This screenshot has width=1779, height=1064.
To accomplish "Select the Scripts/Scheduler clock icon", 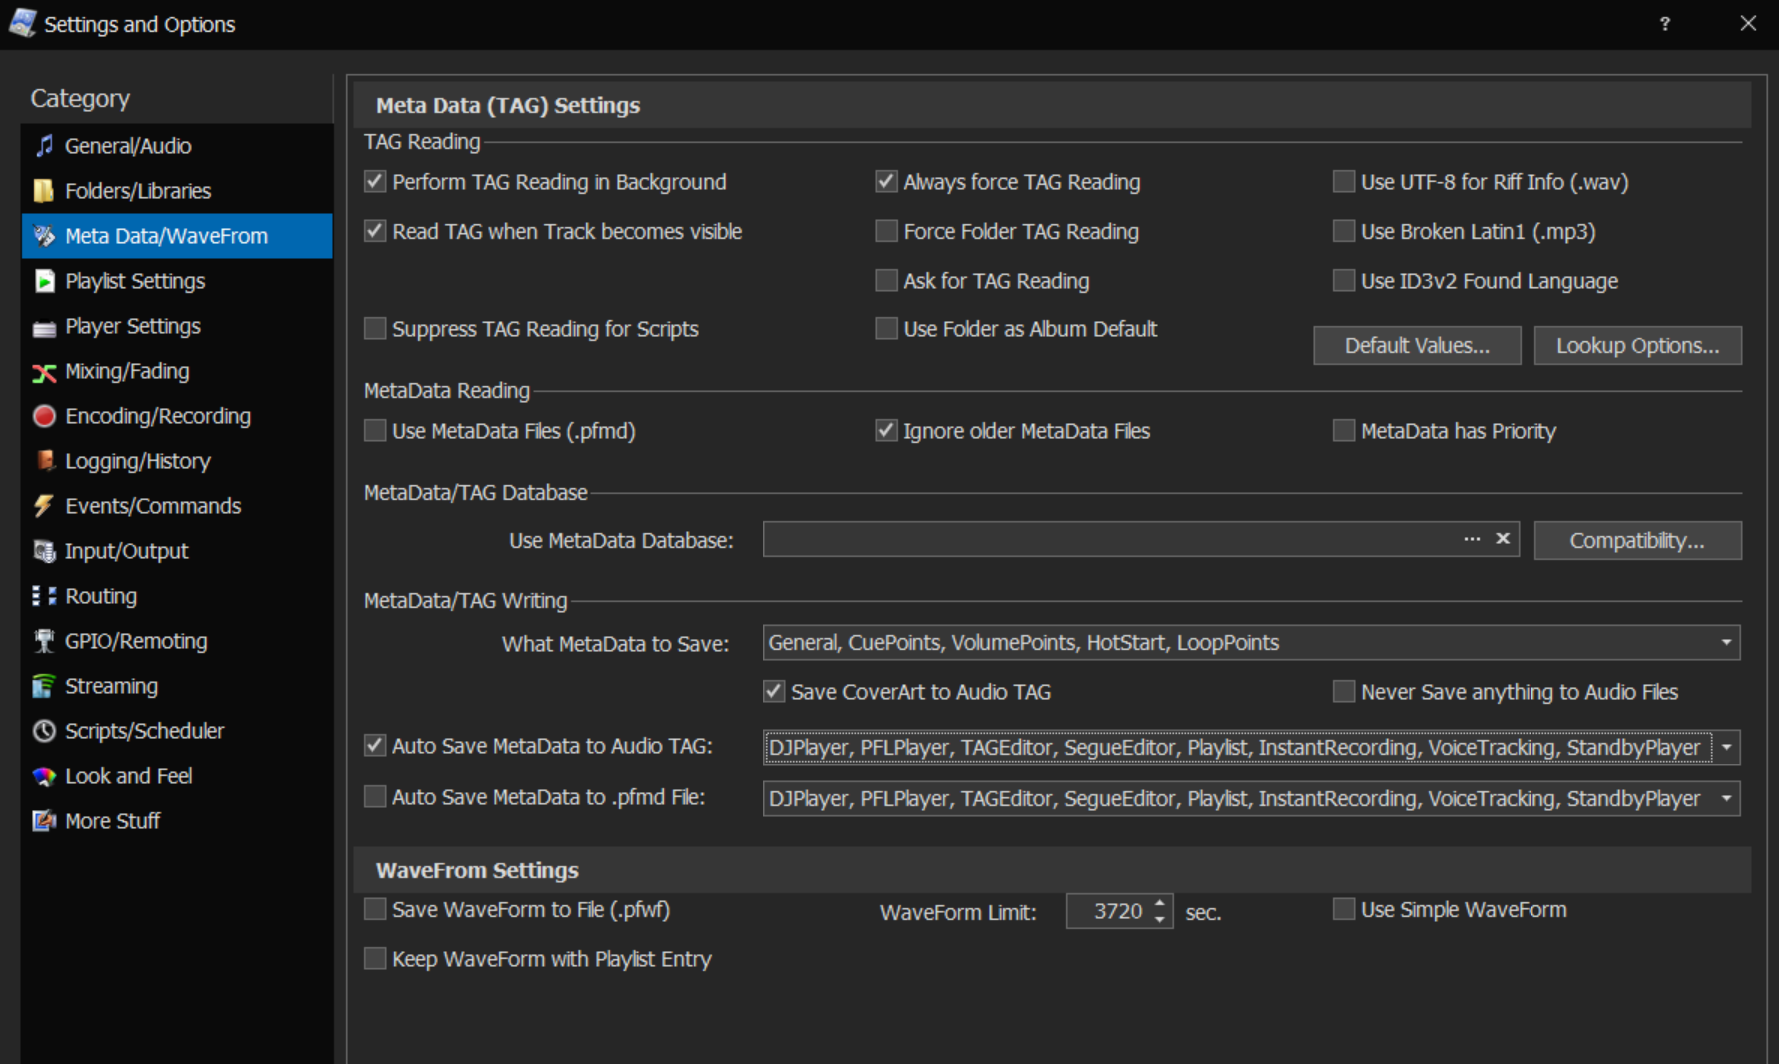I will coord(44,731).
